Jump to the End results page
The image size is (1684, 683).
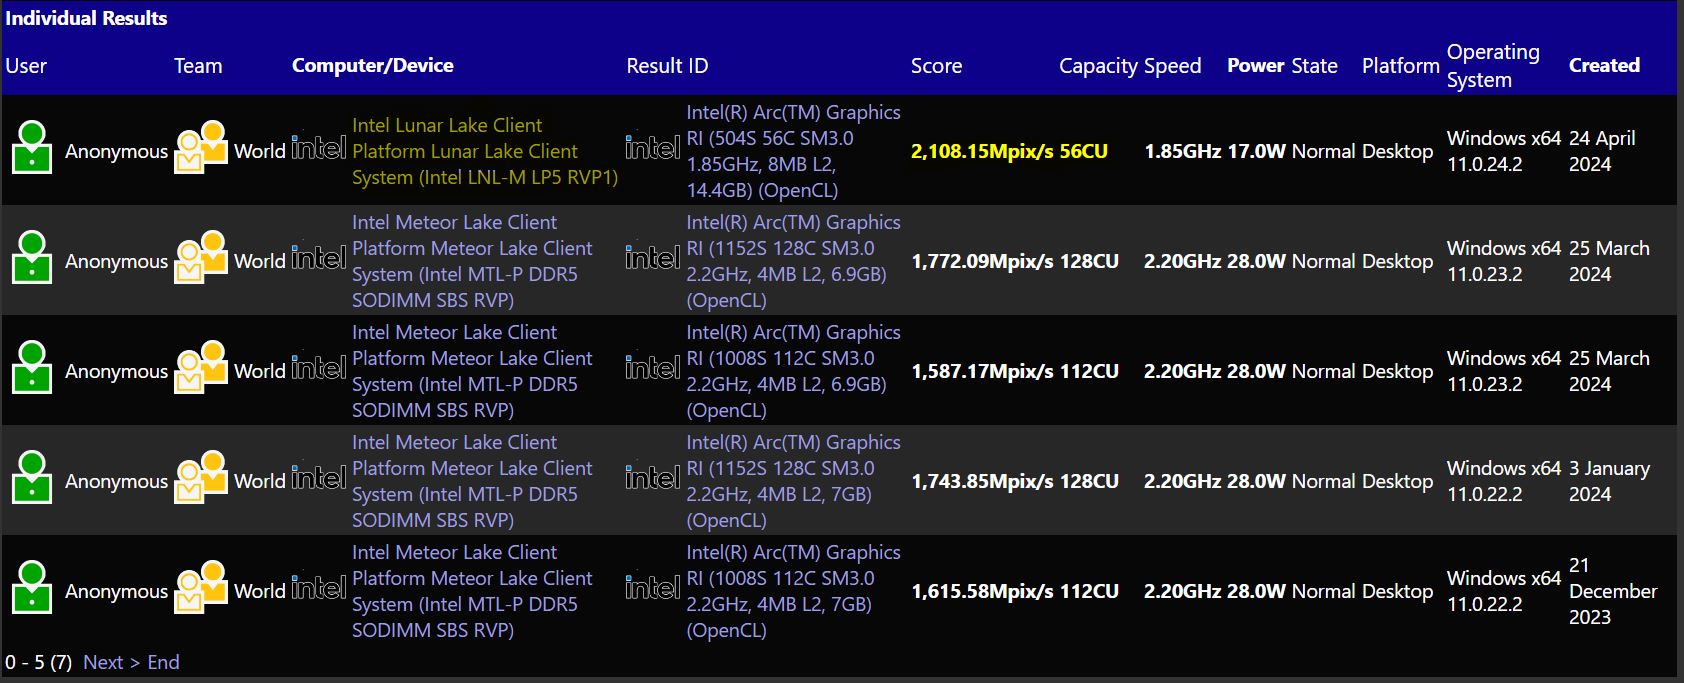tap(163, 662)
